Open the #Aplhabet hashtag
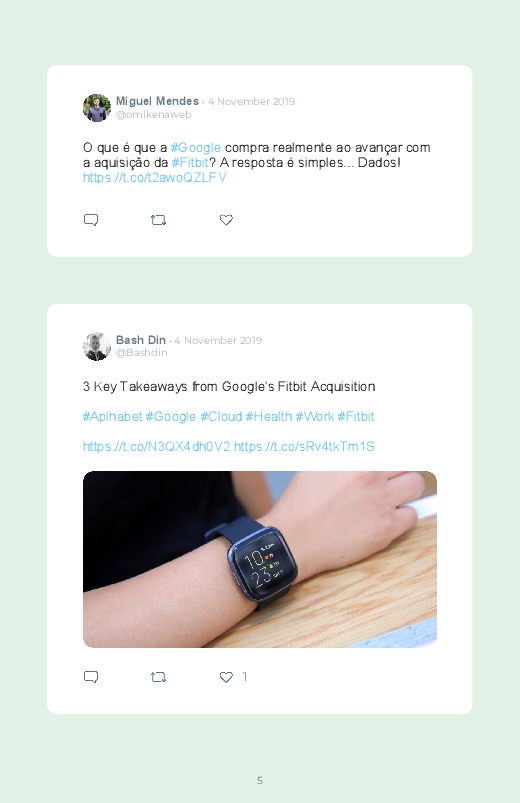 tap(112, 416)
